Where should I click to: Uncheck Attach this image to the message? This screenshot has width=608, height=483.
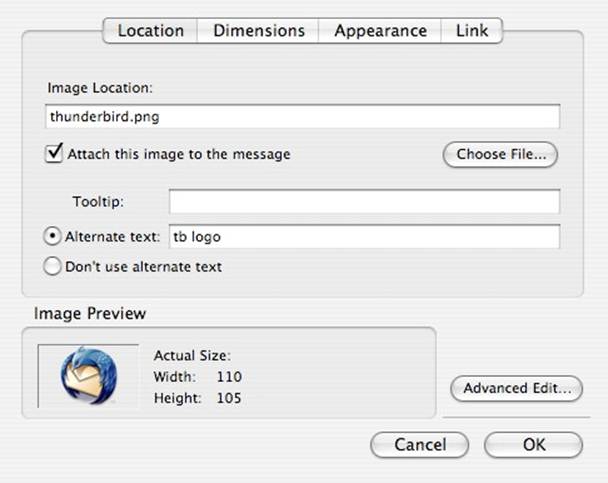(x=54, y=154)
